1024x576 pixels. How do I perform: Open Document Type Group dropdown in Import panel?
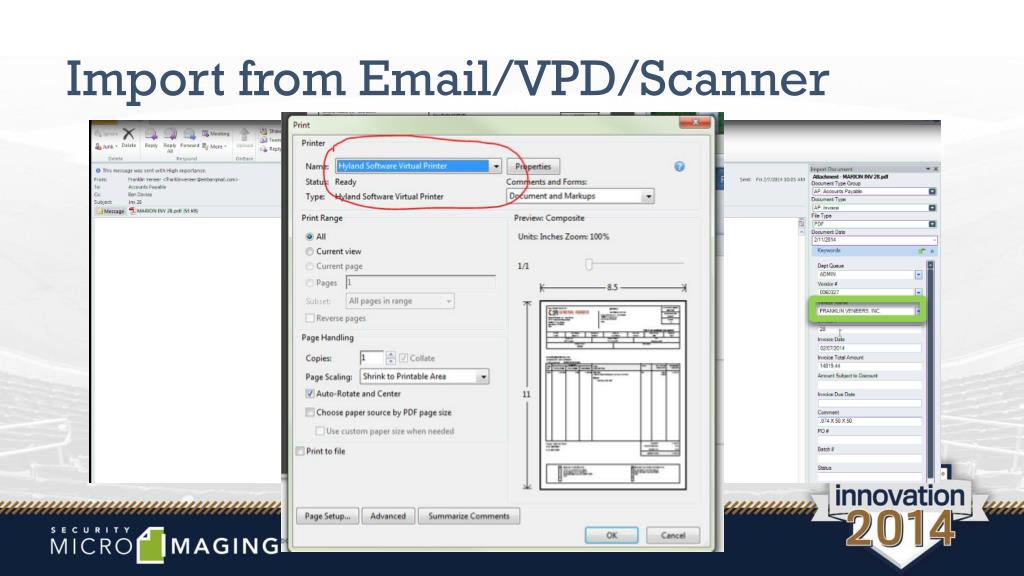(x=932, y=191)
